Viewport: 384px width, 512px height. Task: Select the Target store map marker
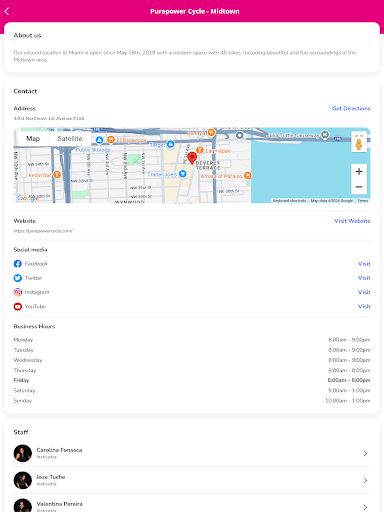170,144
